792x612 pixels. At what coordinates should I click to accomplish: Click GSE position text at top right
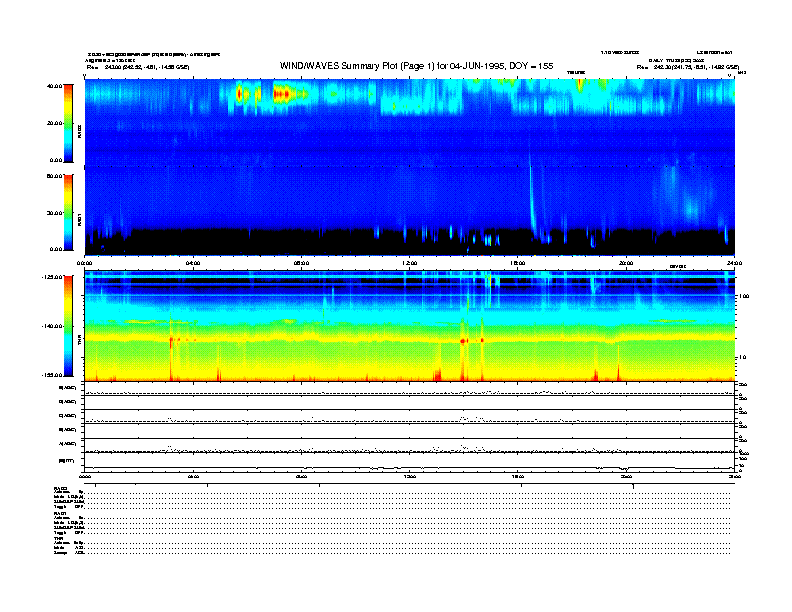coord(688,67)
